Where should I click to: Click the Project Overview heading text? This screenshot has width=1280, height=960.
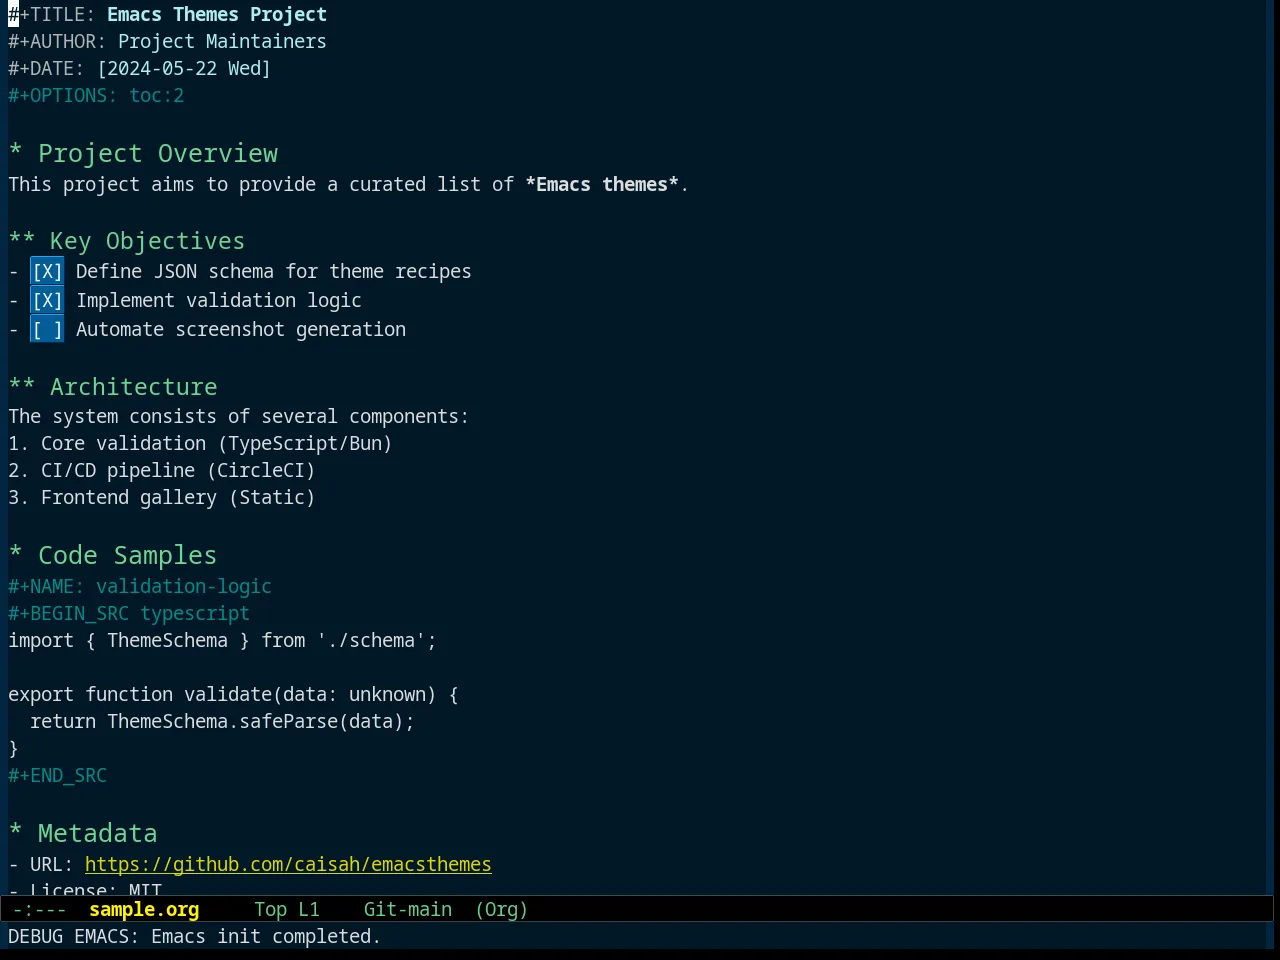(x=158, y=153)
